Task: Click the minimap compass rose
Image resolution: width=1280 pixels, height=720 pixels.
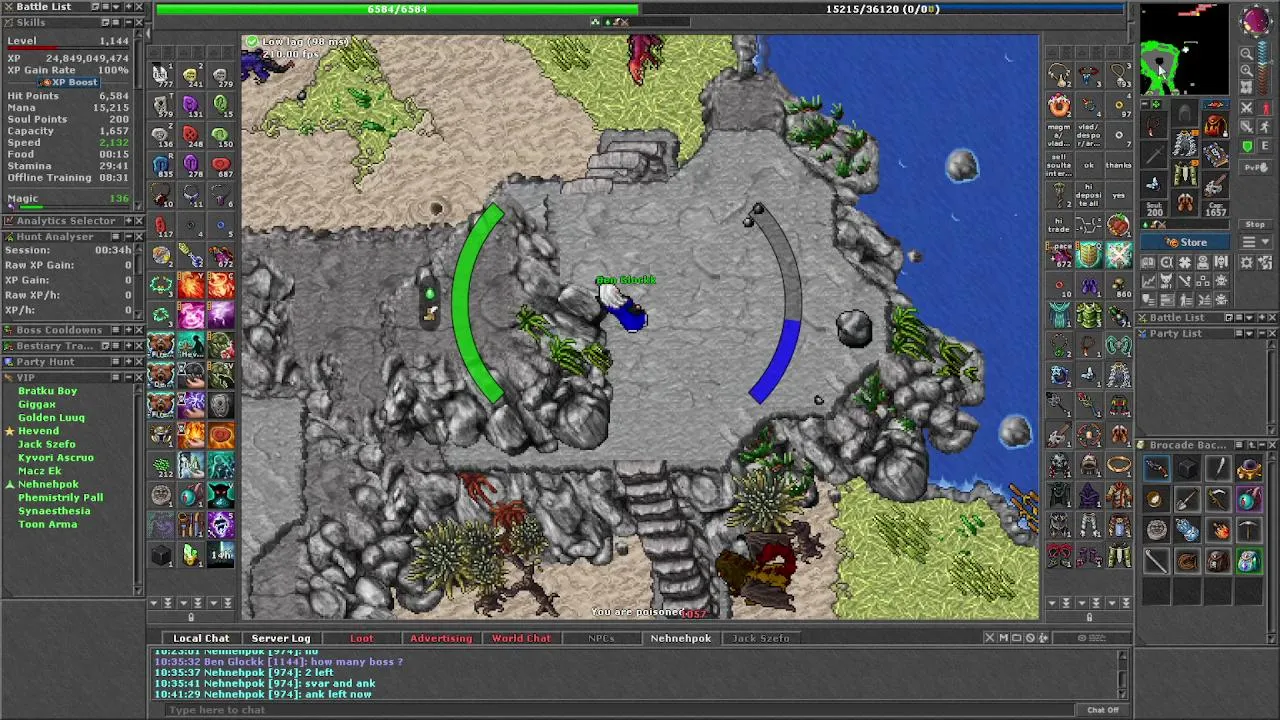Action: pyautogui.click(x=1256, y=22)
